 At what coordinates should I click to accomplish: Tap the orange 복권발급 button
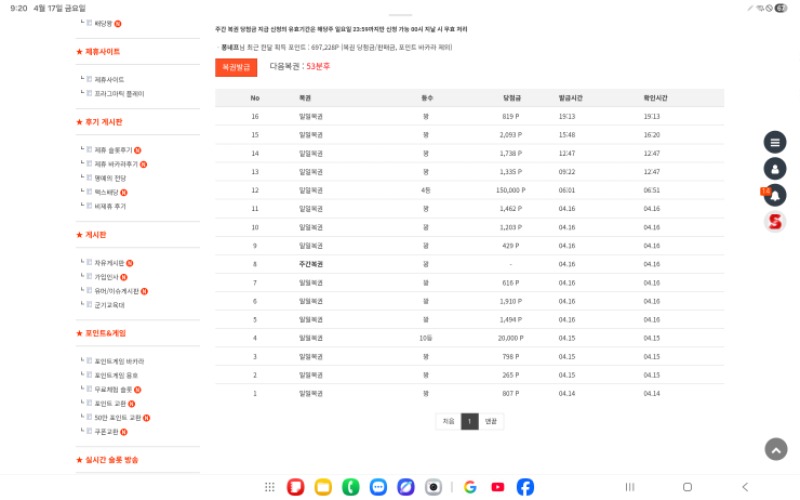(x=236, y=67)
